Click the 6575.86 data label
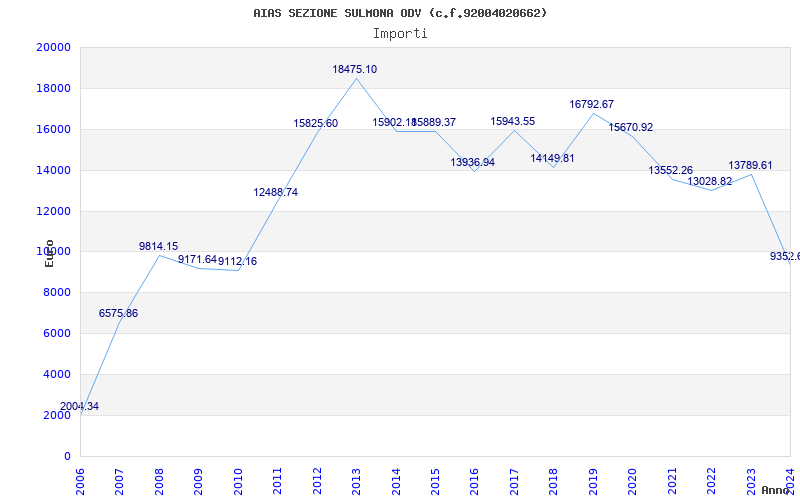 [118, 313]
